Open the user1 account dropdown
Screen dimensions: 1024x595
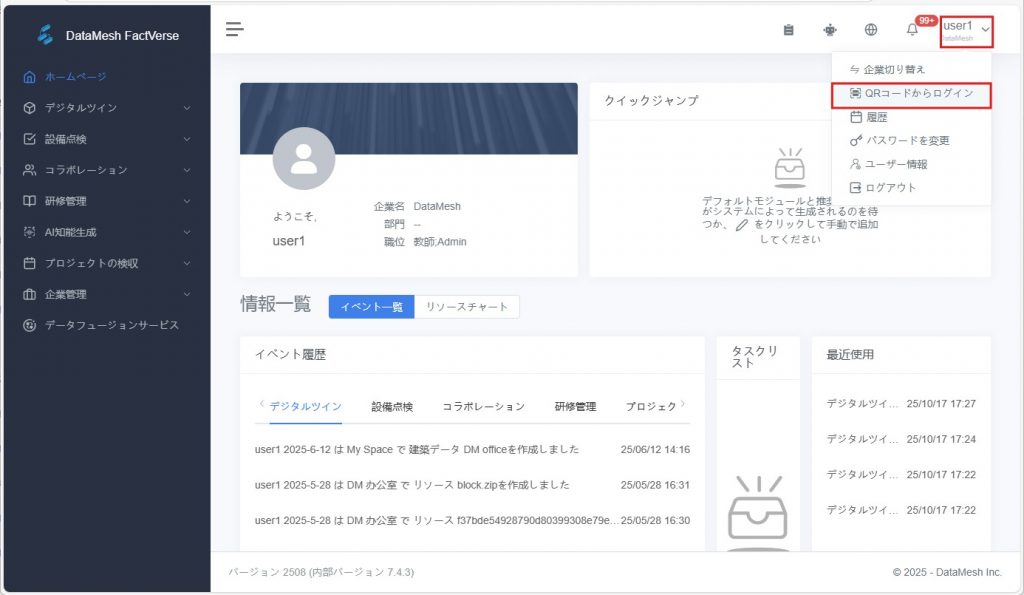coord(966,31)
